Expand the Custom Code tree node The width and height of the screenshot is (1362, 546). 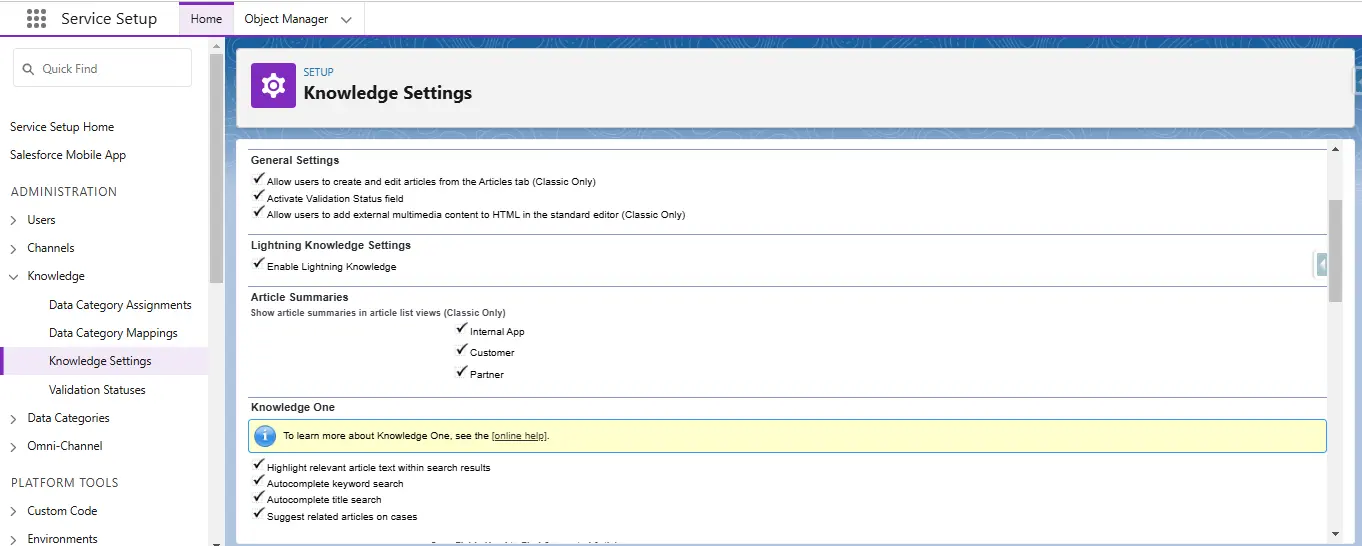14,511
